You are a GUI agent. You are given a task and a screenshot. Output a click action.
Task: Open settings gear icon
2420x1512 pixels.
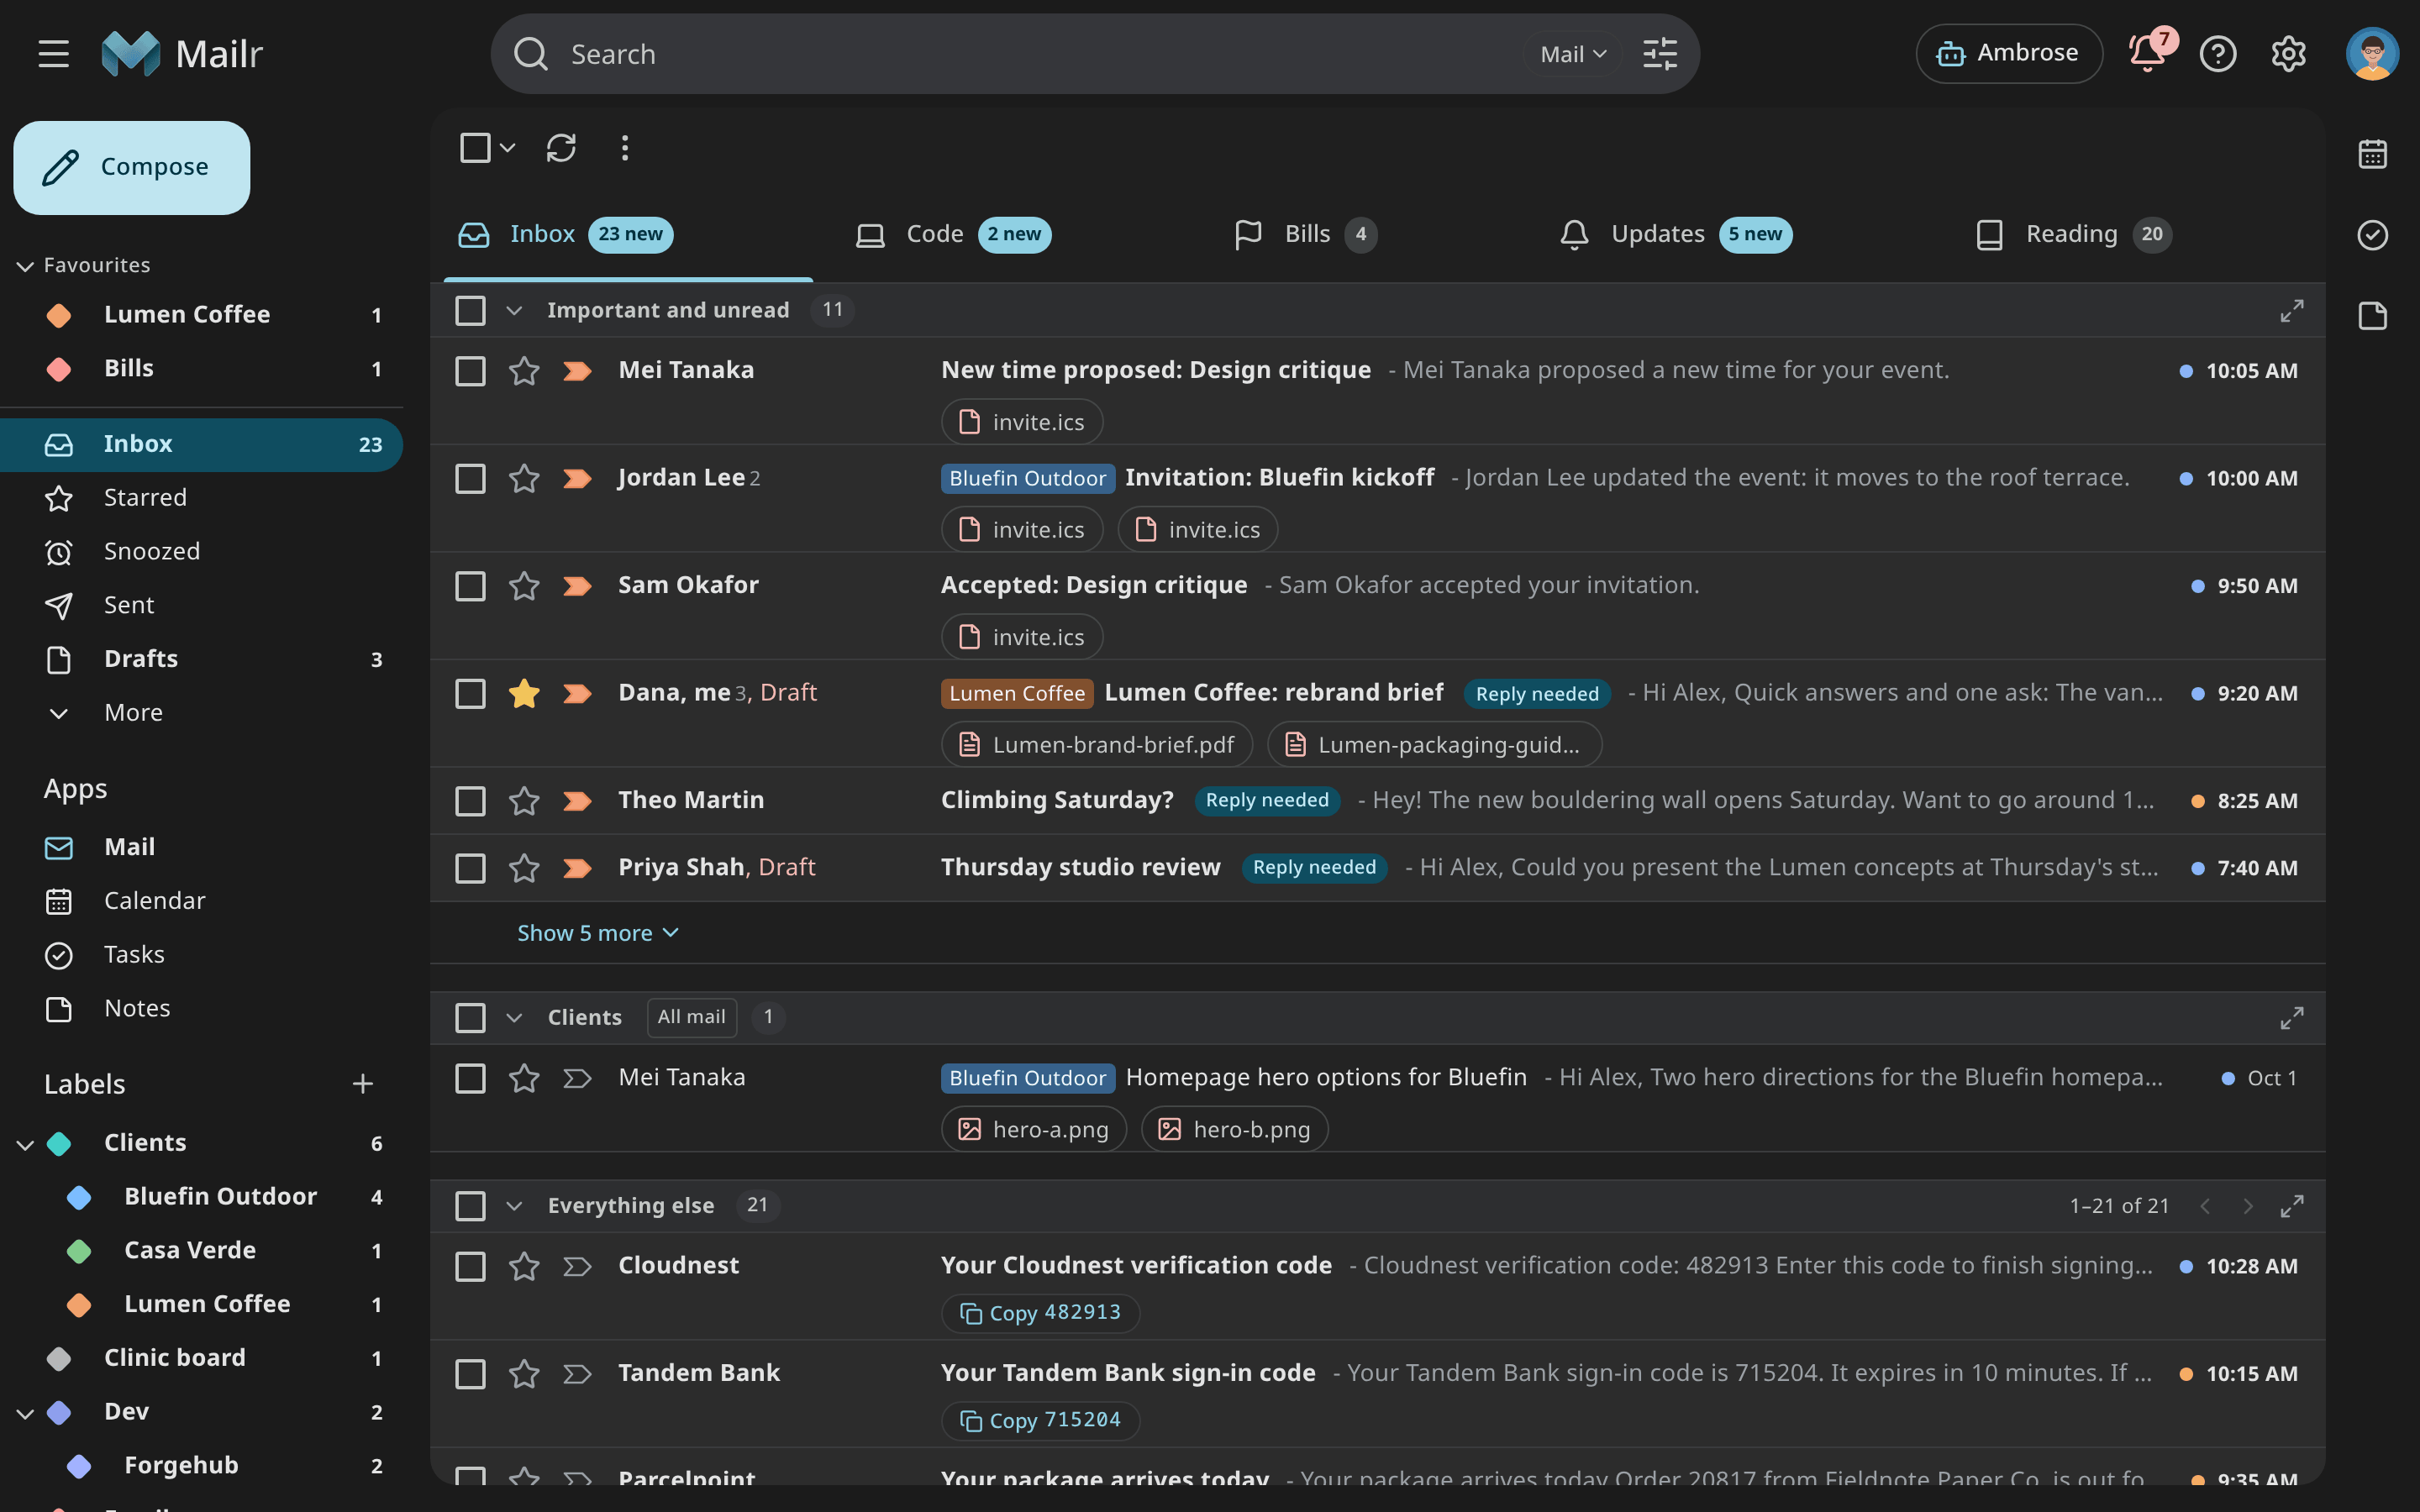[x=2288, y=54]
